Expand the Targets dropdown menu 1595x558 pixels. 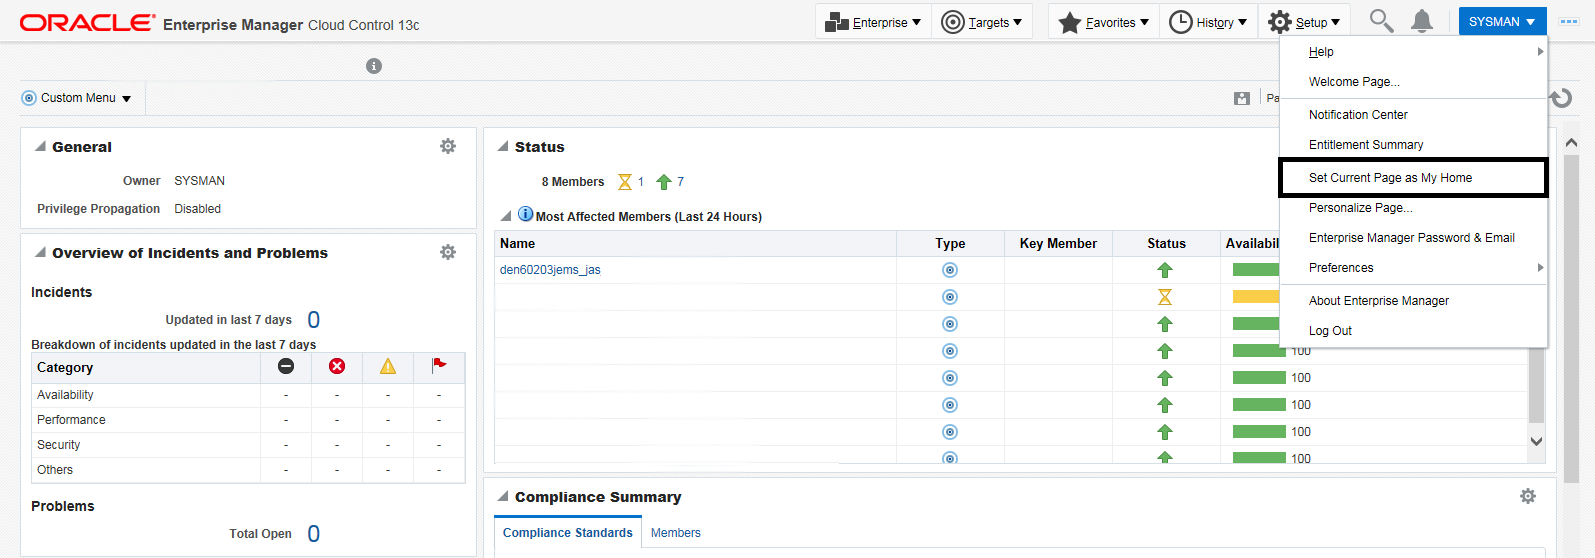point(983,22)
